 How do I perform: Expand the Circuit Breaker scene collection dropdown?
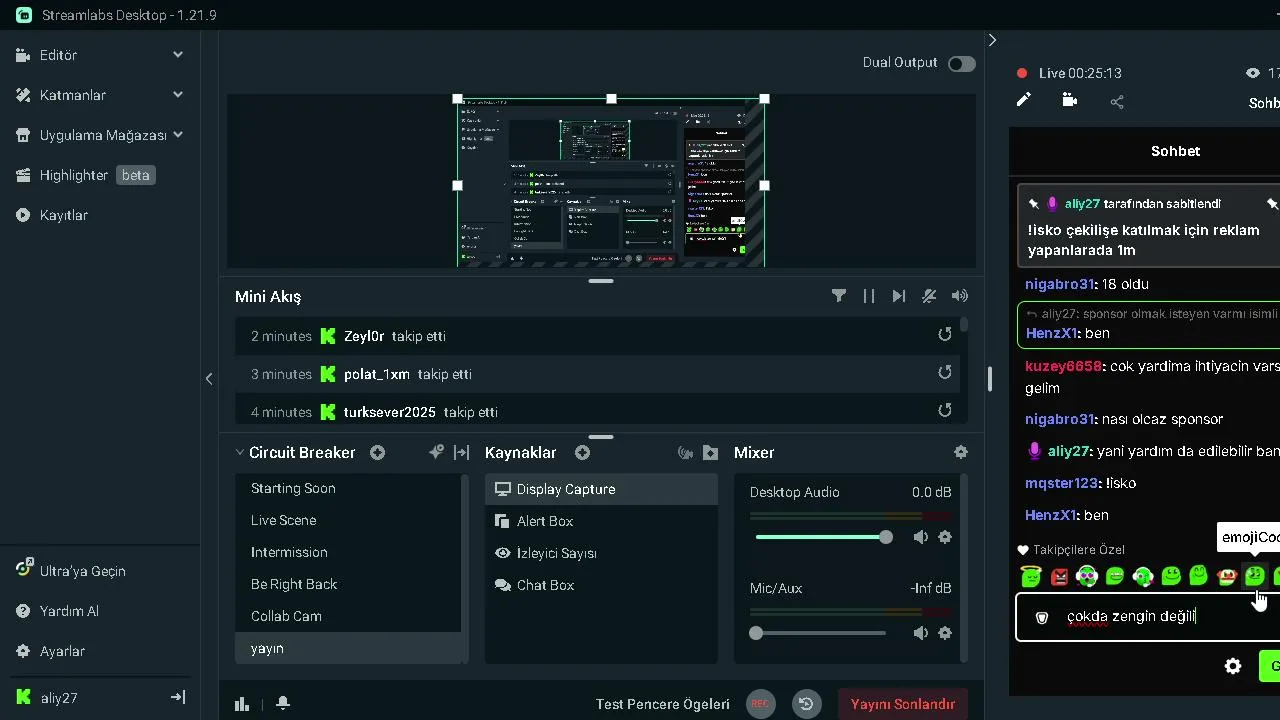(x=240, y=453)
